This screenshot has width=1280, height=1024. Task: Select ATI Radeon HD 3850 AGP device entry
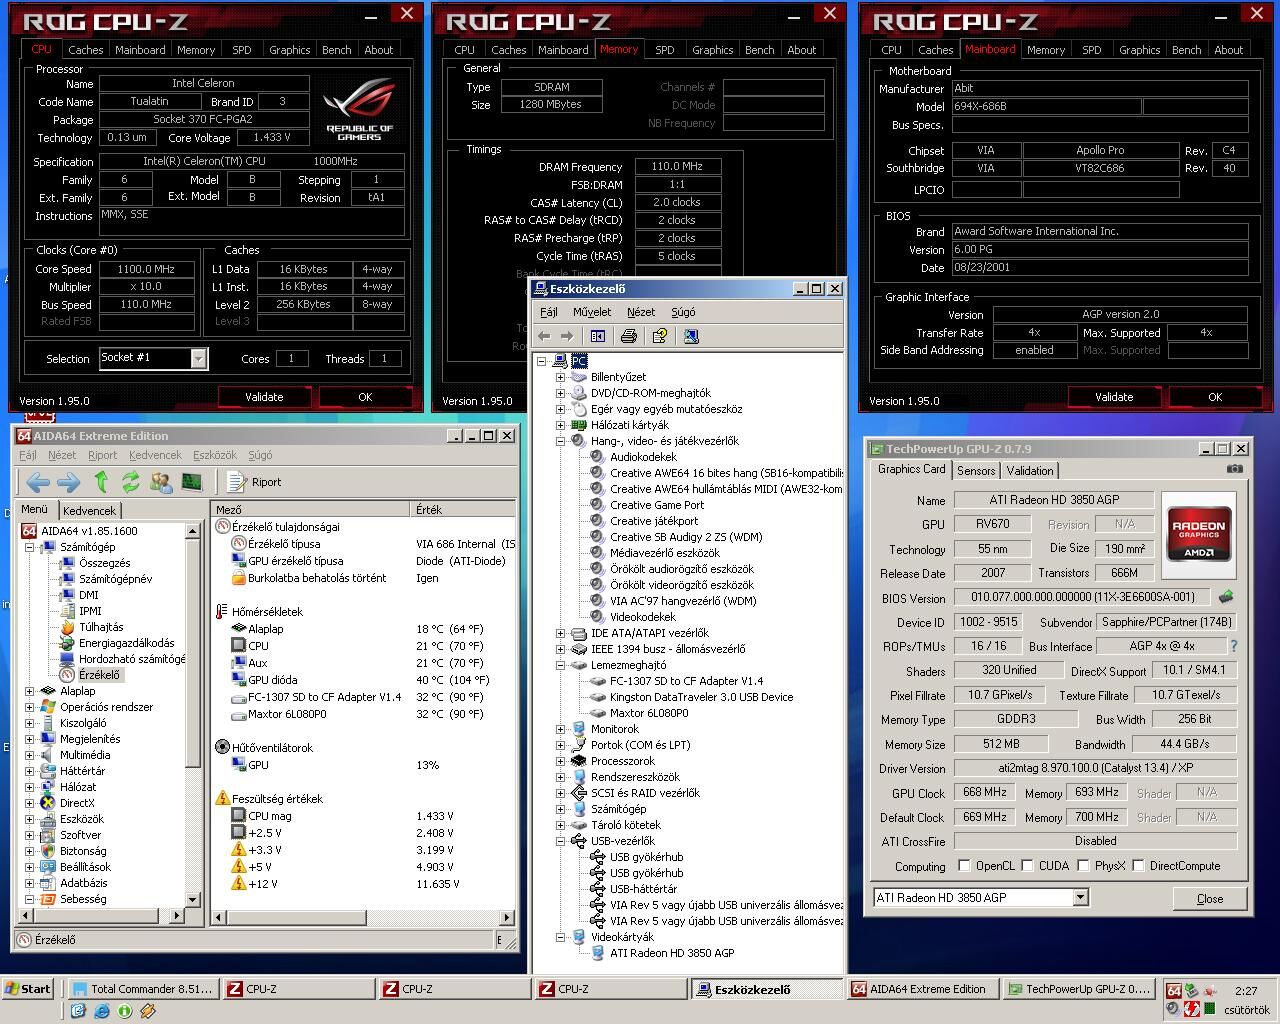click(672, 953)
